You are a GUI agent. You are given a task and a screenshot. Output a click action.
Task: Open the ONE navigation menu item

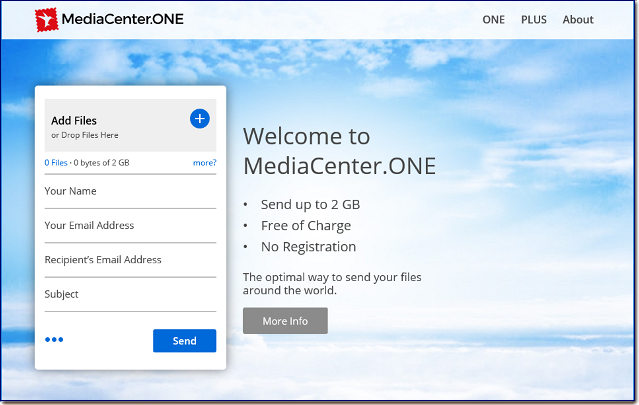click(x=493, y=20)
